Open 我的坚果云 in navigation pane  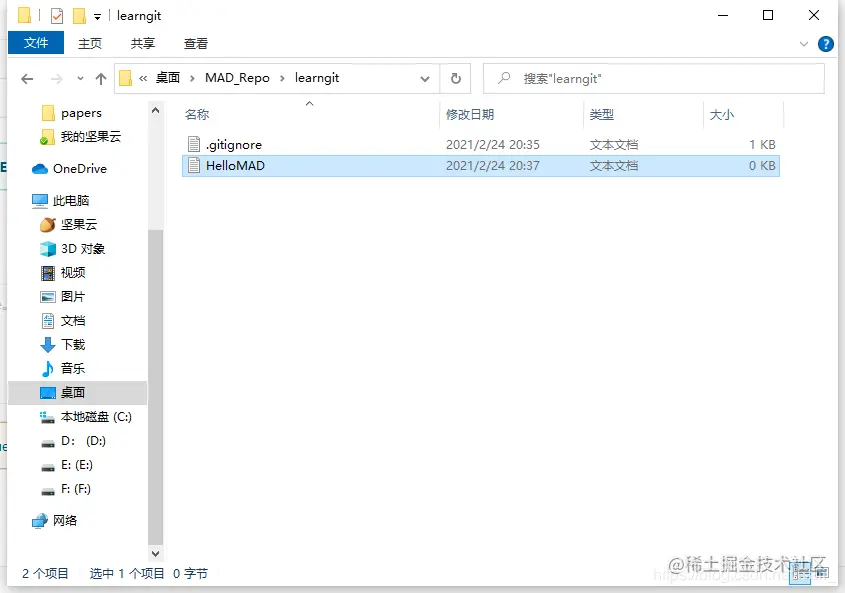click(x=91, y=137)
